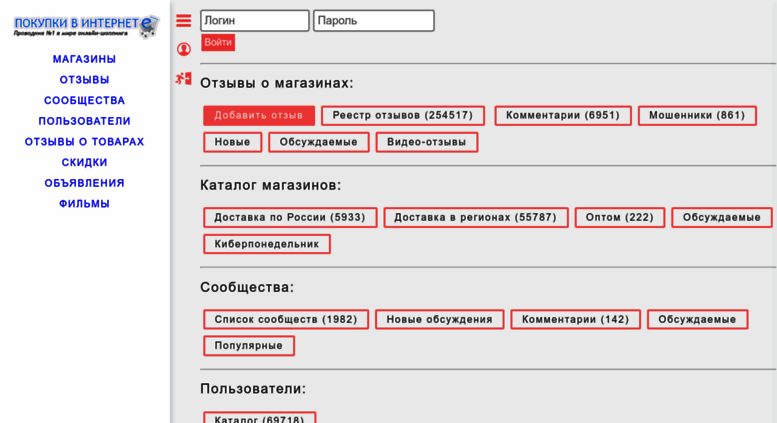Click the Покупки в интернете site logo

click(x=86, y=26)
